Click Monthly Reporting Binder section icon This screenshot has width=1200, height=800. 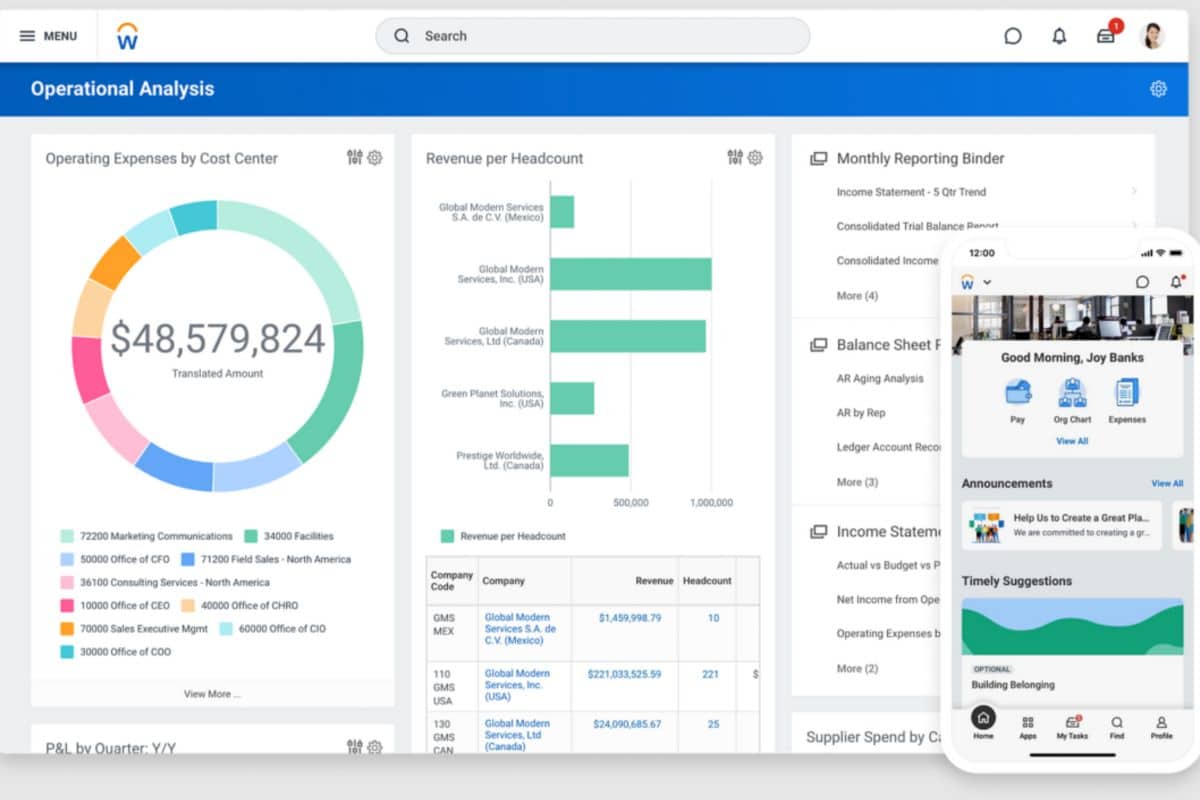tap(818, 158)
